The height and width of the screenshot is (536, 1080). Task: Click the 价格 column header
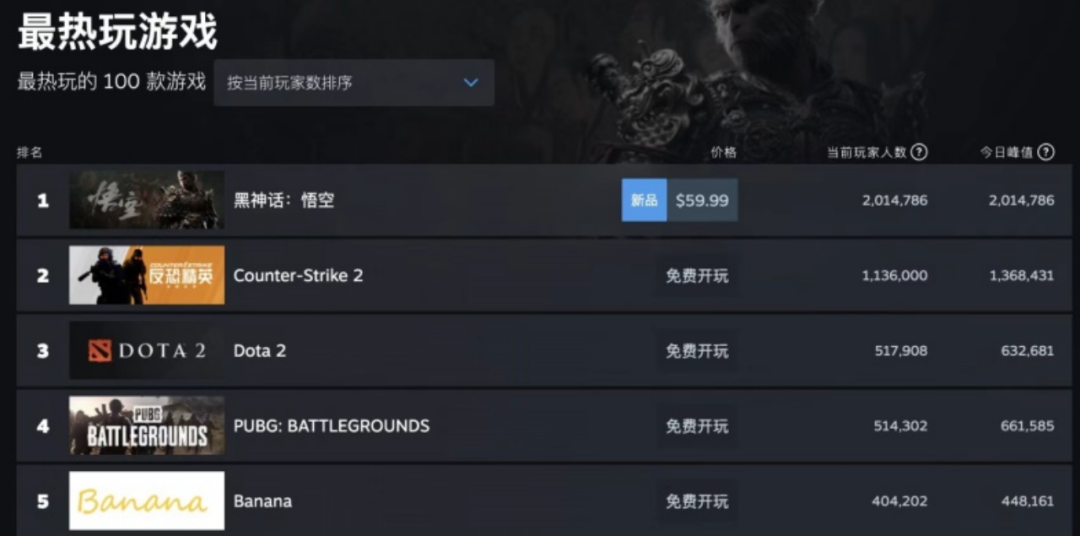pos(724,152)
